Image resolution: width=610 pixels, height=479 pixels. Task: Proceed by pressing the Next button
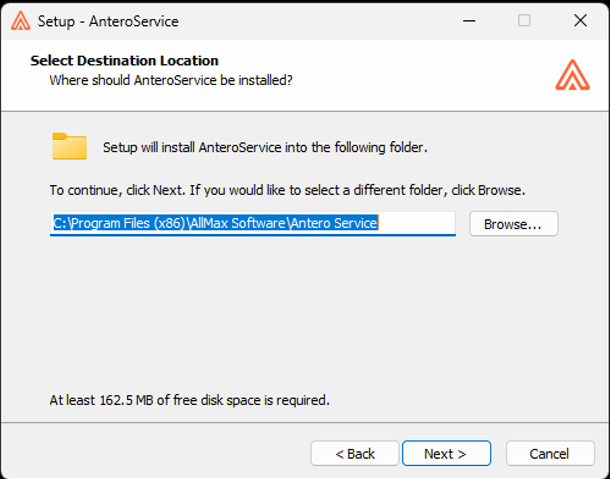446,453
